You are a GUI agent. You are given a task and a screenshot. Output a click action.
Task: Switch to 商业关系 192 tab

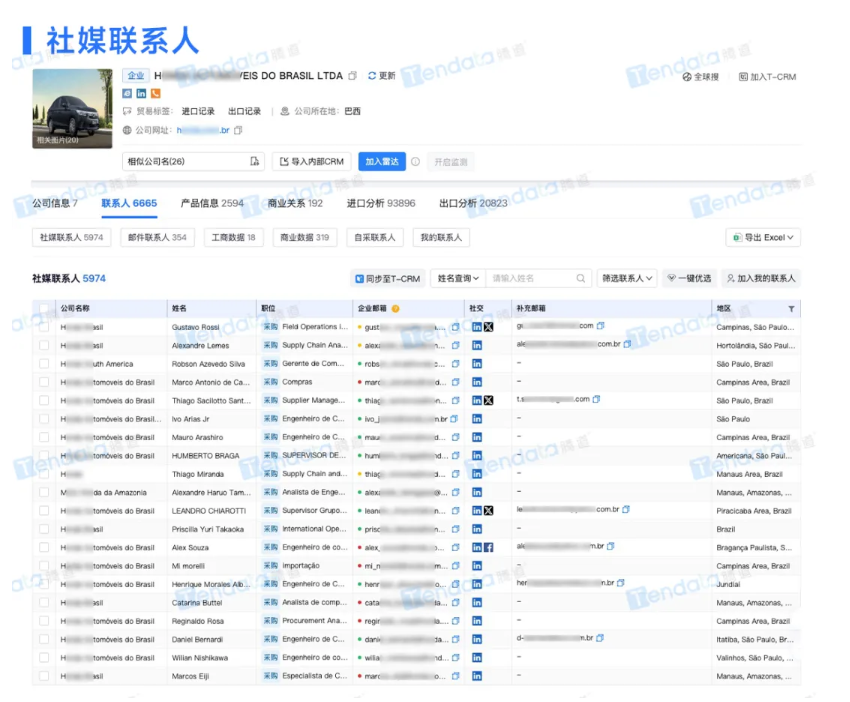pos(295,203)
